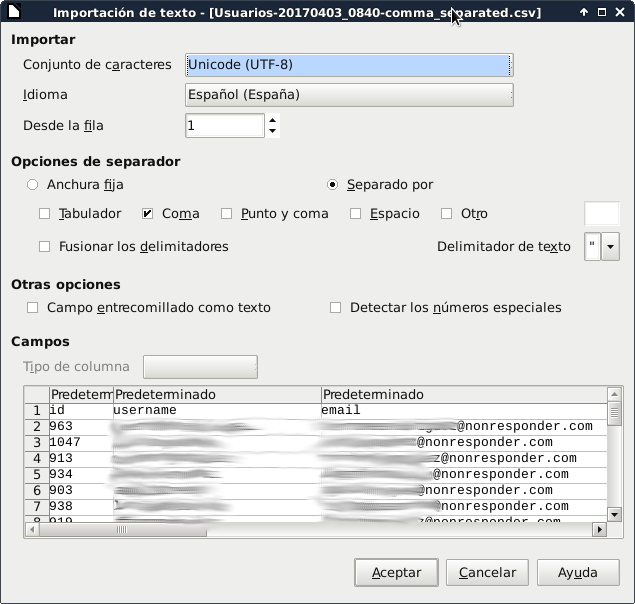Click the Aceptar button
635x604 pixels.
[396, 573]
